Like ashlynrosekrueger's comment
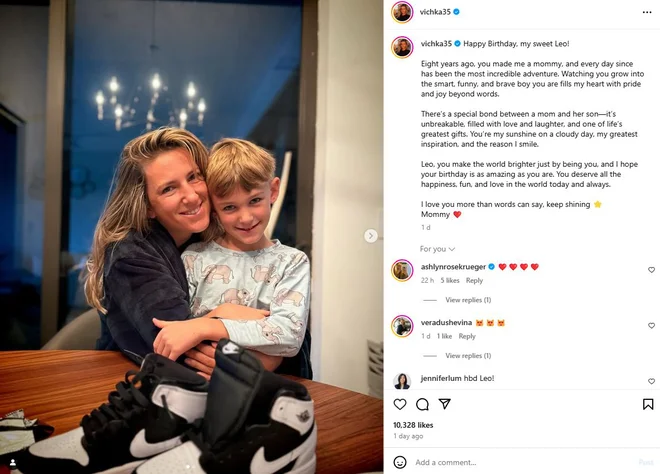 pos(651,270)
